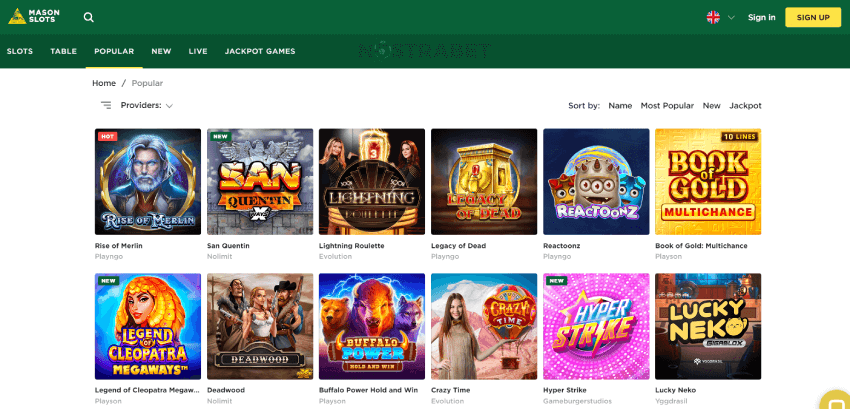Click the filter lines icon
Image resolution: width=850 pixels, height=409 pixels.
coord(106,105)
